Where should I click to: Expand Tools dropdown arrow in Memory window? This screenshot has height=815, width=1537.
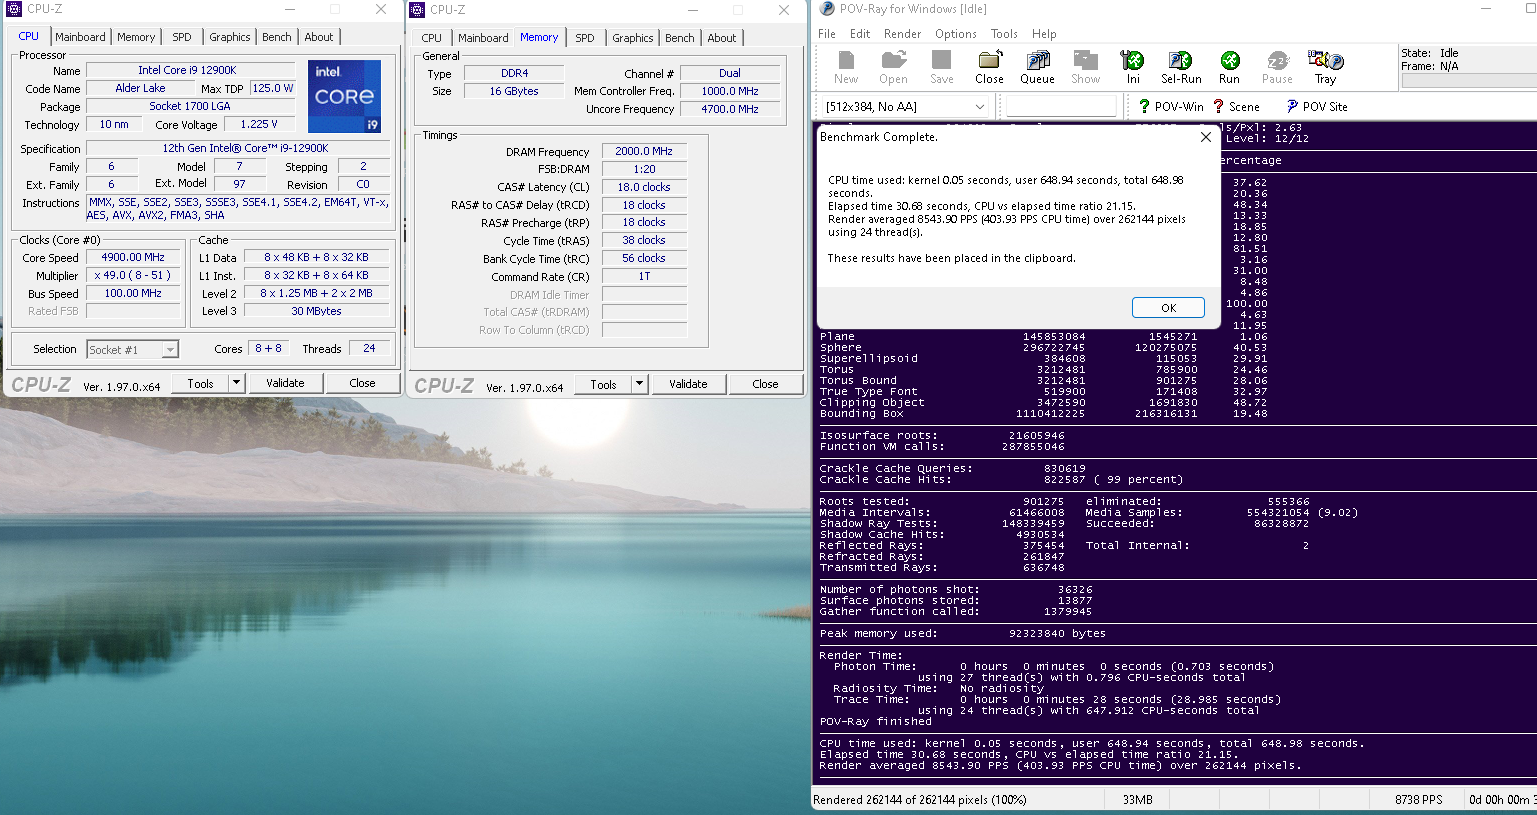[x=639, y=384]
